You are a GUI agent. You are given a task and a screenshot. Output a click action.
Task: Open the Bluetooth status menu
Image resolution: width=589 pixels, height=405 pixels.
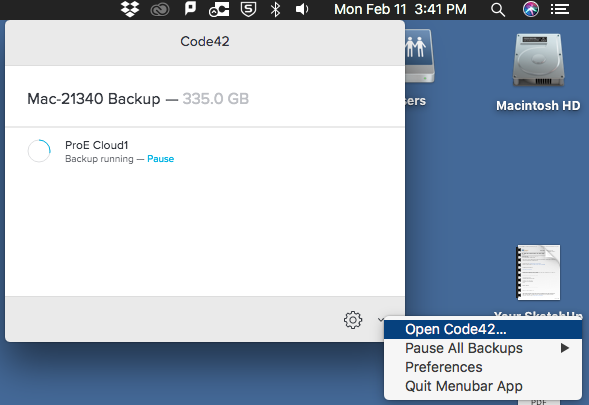pos(275,9)
